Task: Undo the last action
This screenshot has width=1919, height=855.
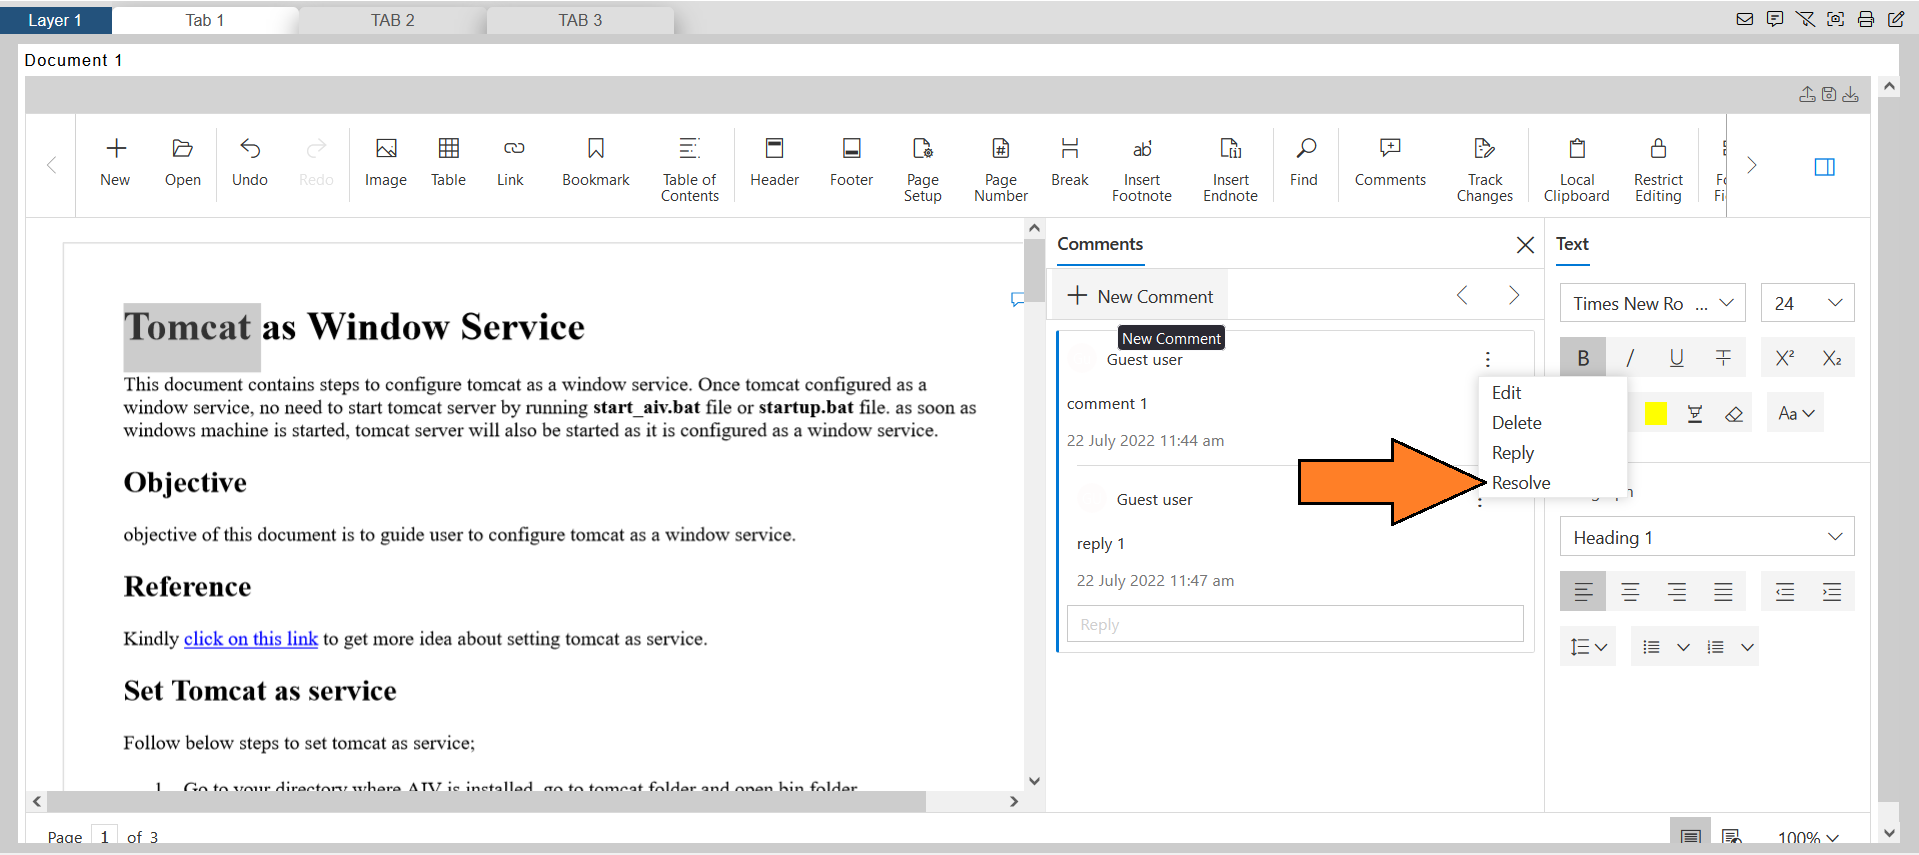Action: 250,162
